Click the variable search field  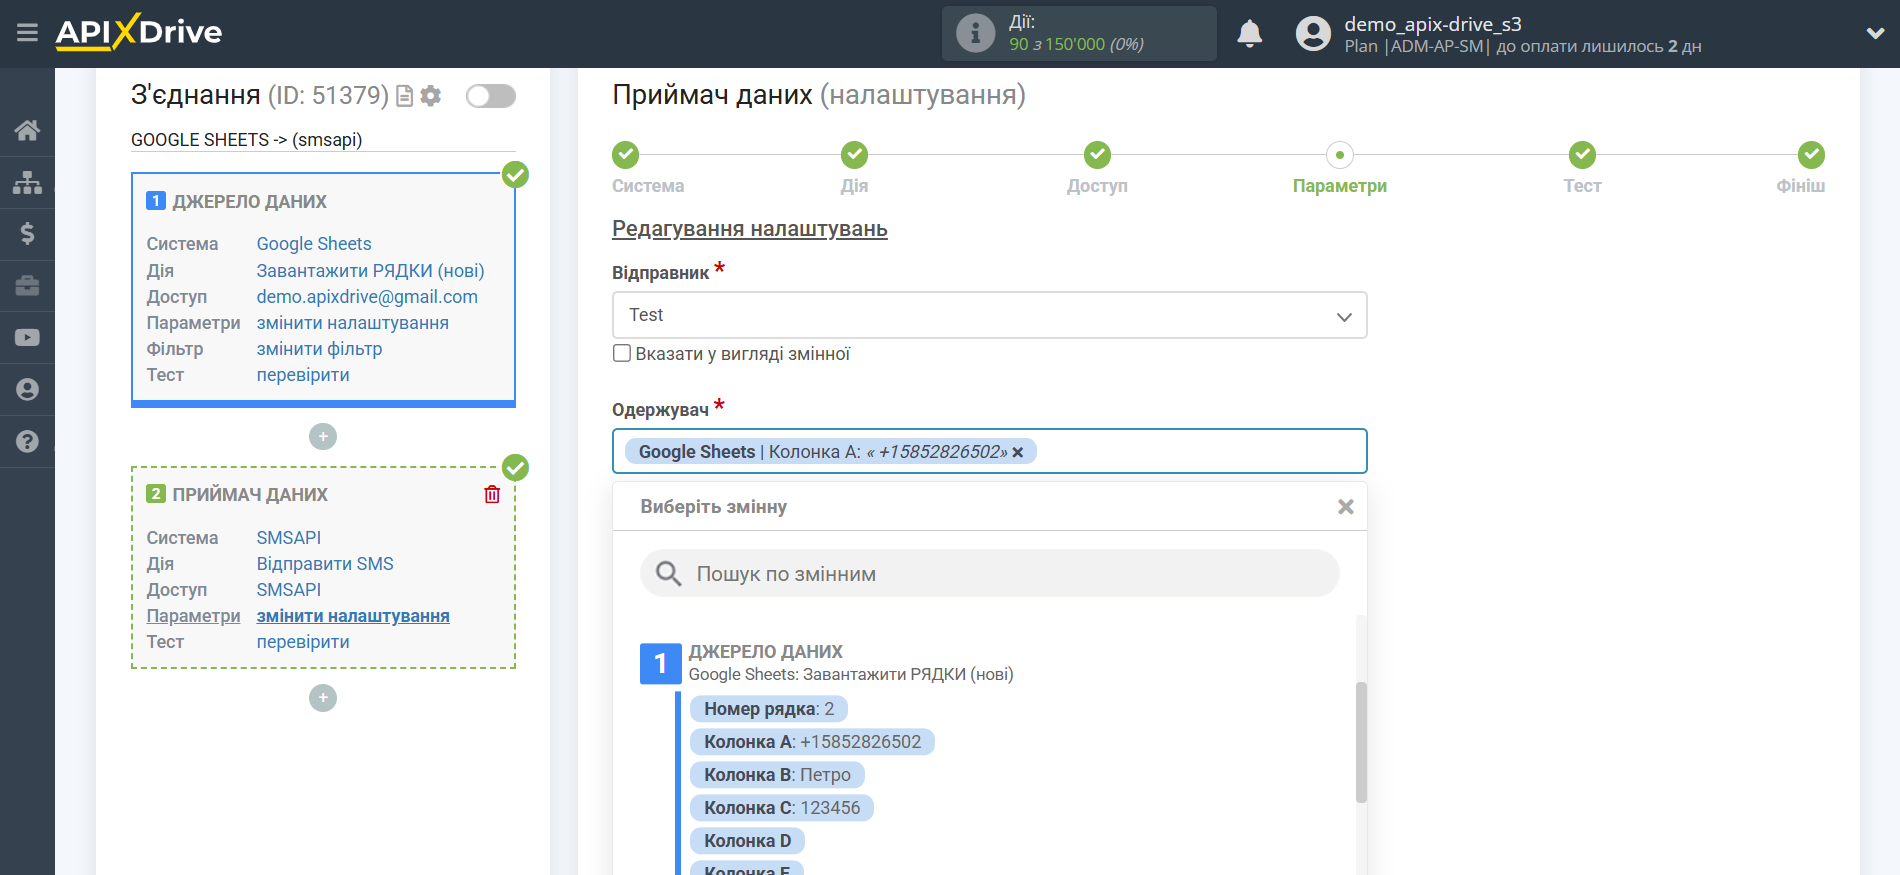click(x=989, y=573)
